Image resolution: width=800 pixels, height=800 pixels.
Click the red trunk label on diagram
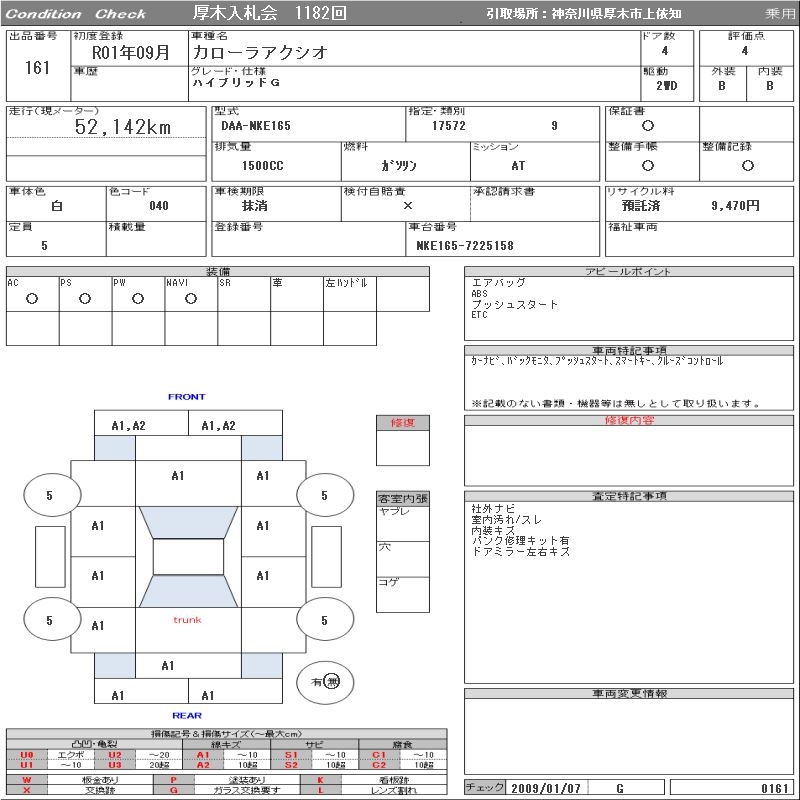[x=187, y=620]
